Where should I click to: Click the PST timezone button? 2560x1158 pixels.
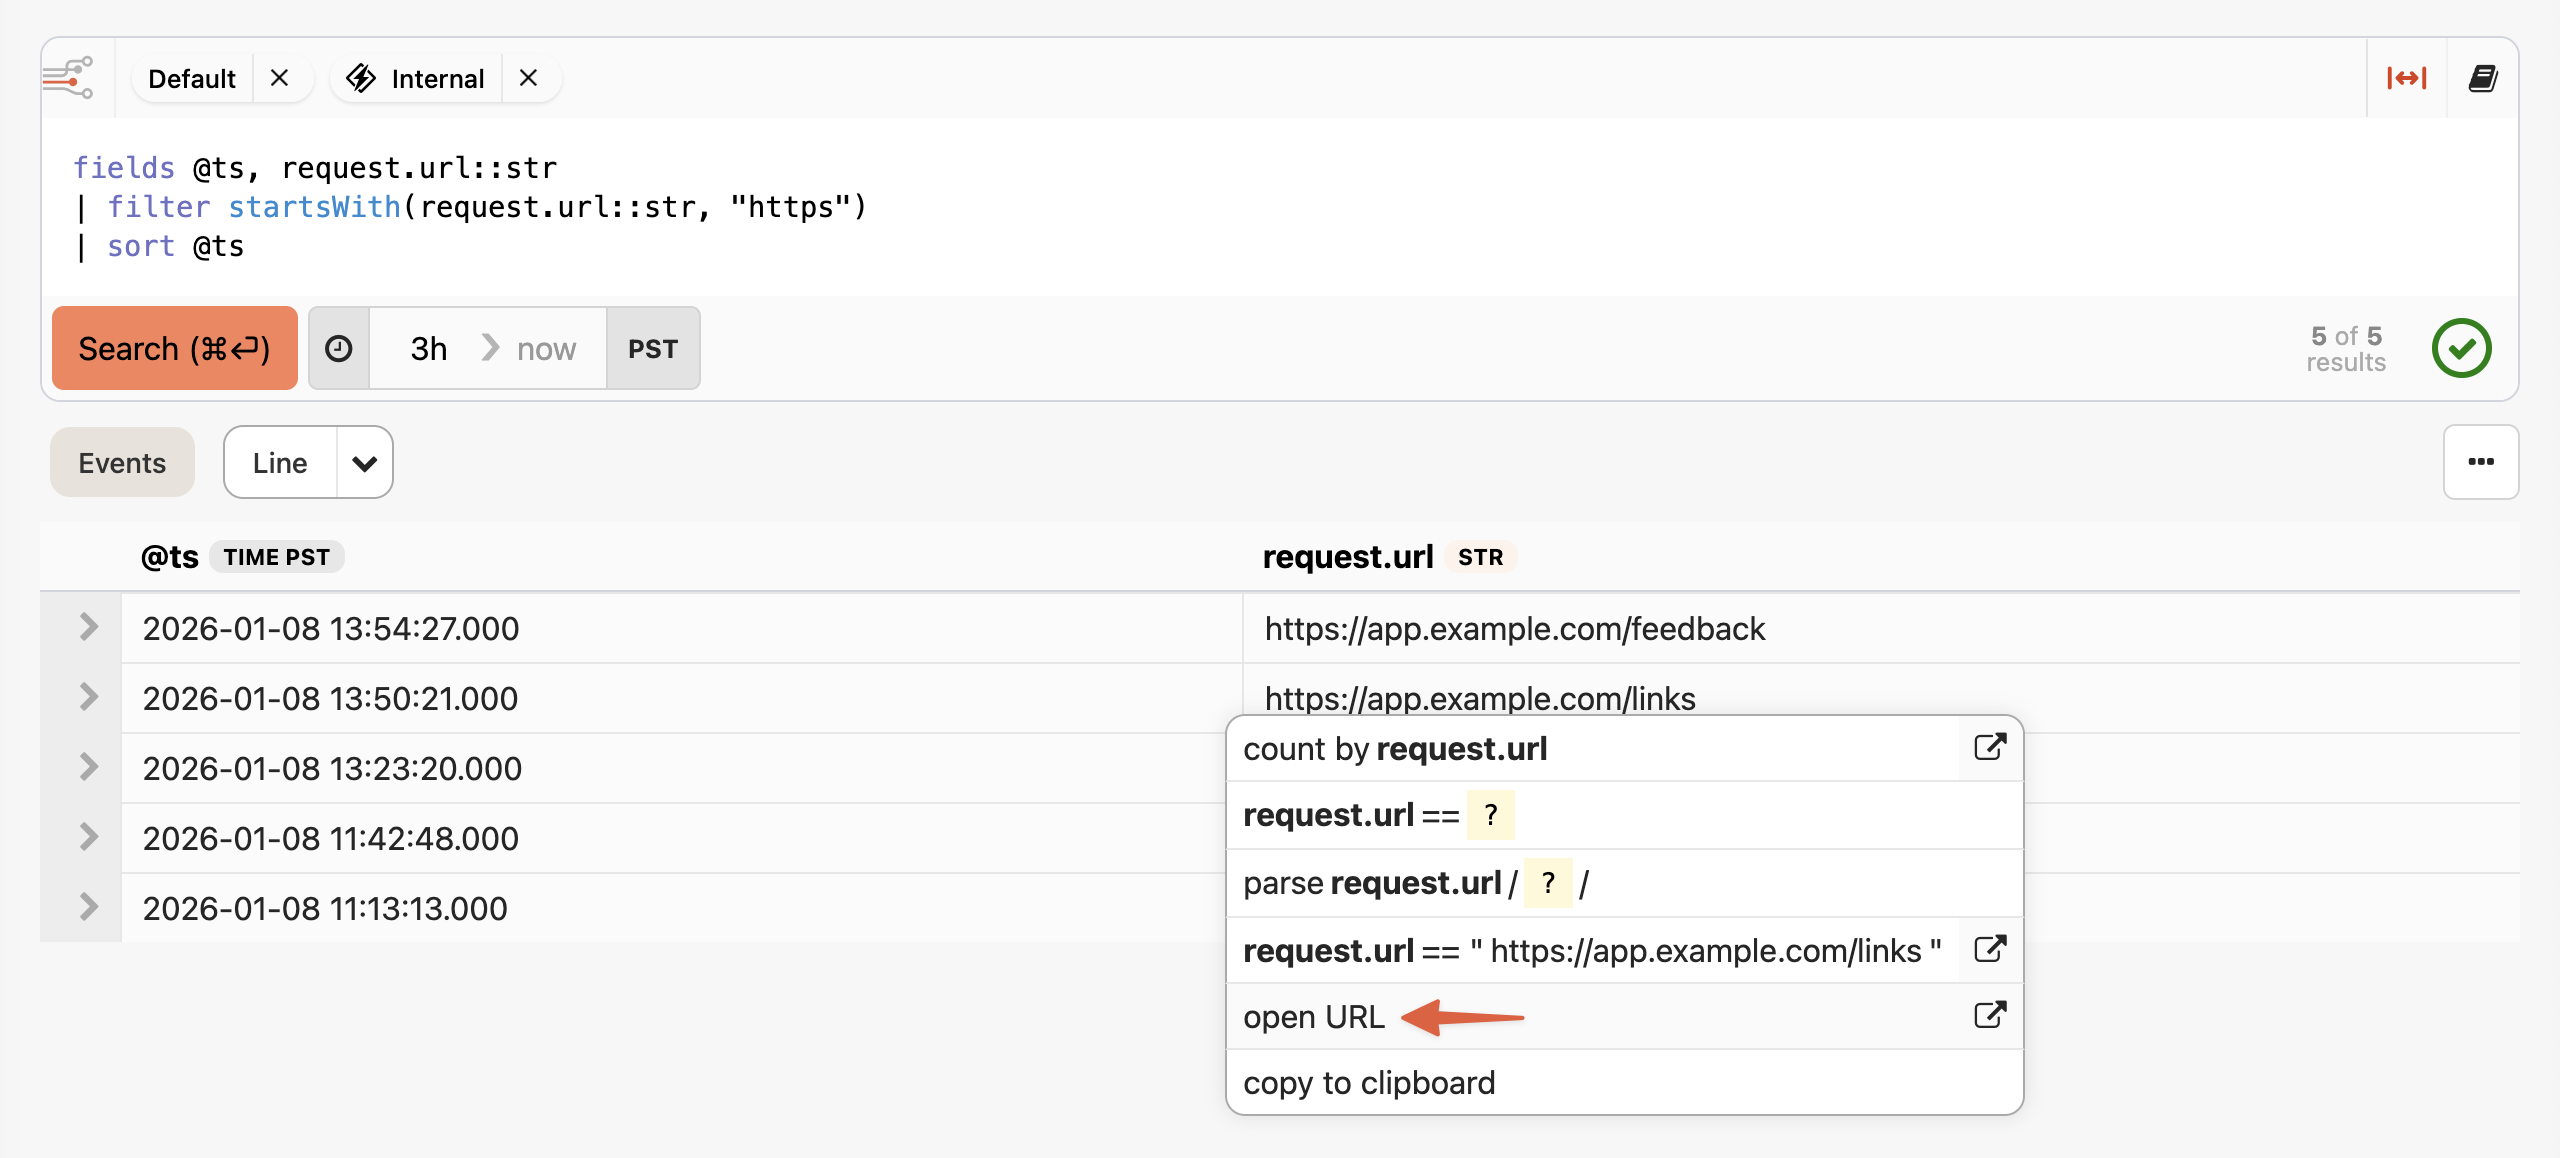[652, 348]
